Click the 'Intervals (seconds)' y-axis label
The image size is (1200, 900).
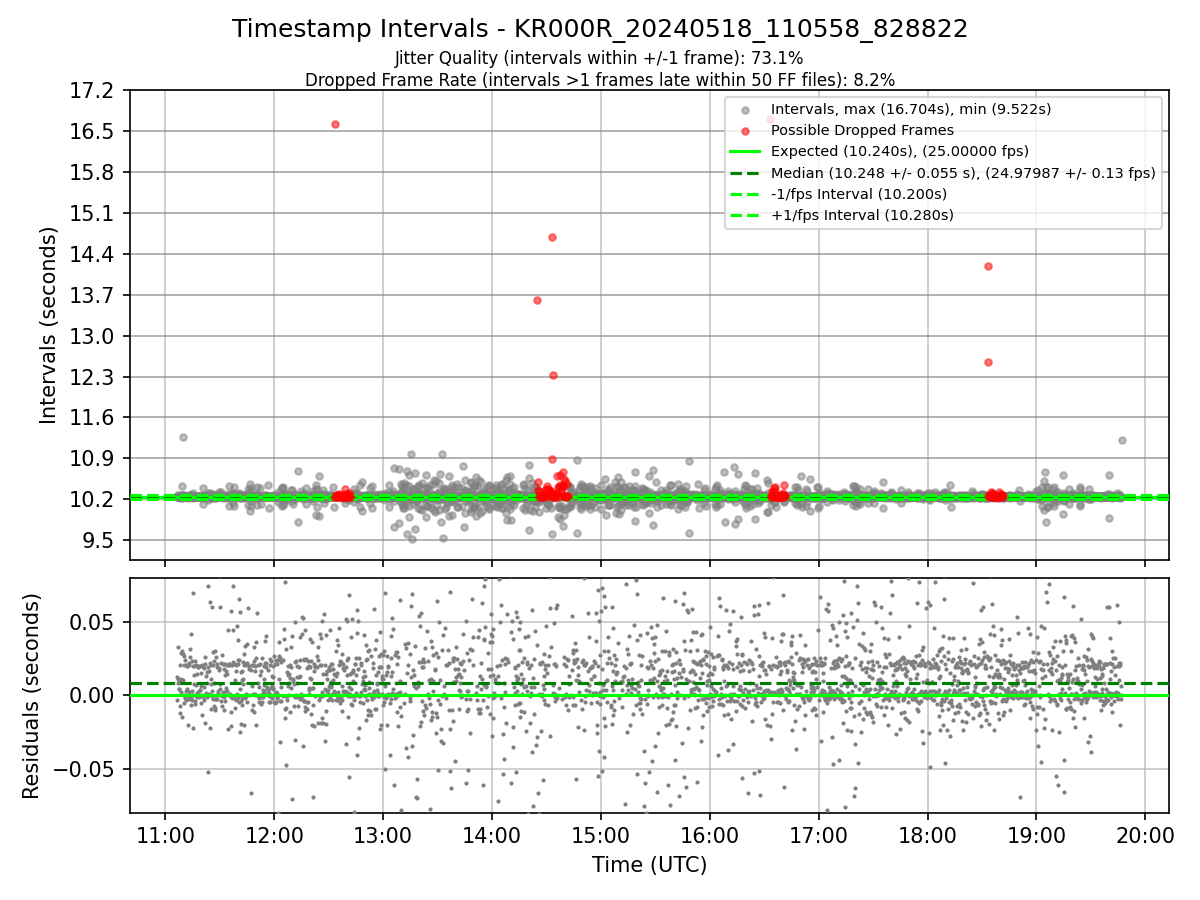48,324
